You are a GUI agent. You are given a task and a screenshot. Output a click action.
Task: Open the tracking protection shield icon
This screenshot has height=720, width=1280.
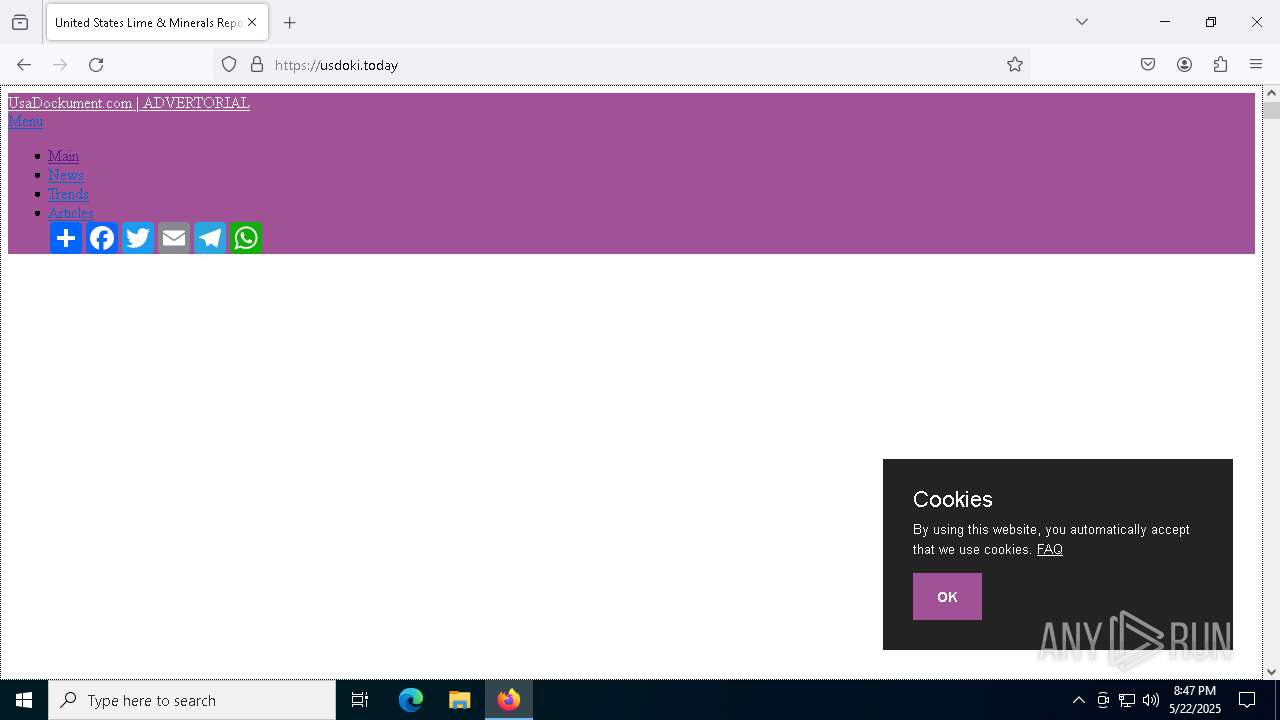coord(229,65)
